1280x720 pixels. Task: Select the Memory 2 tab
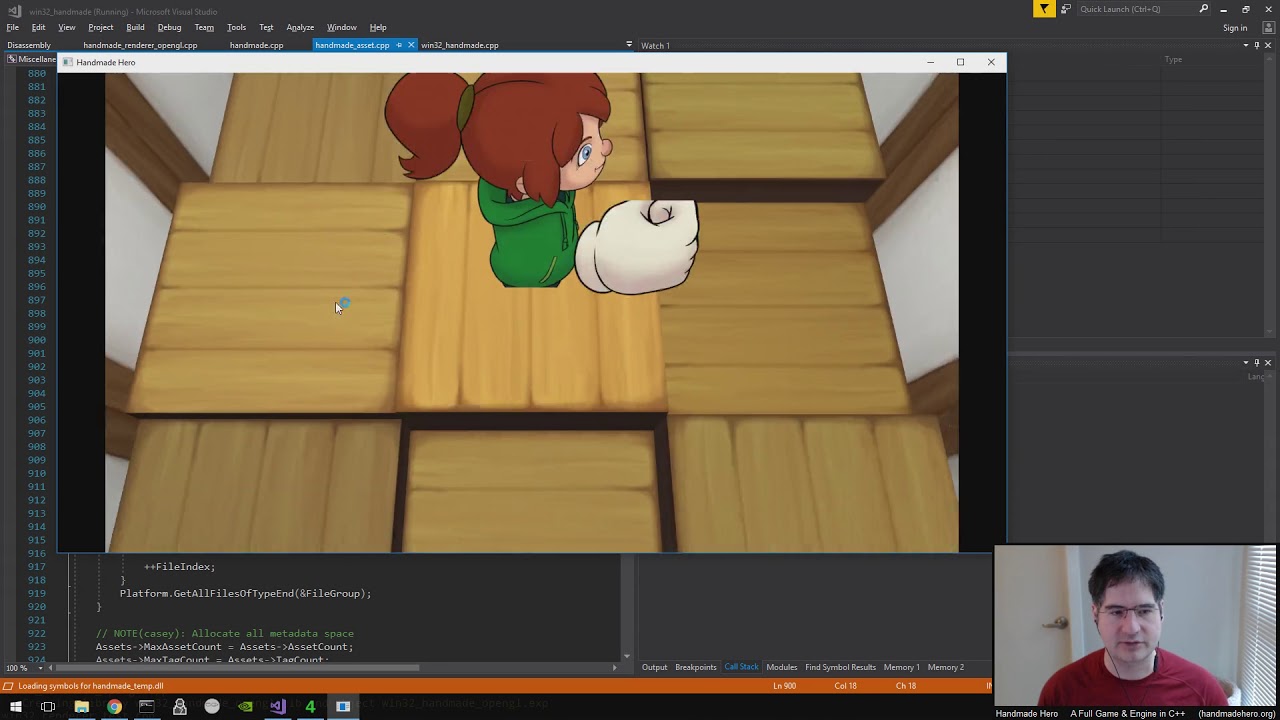coord(946,667)
